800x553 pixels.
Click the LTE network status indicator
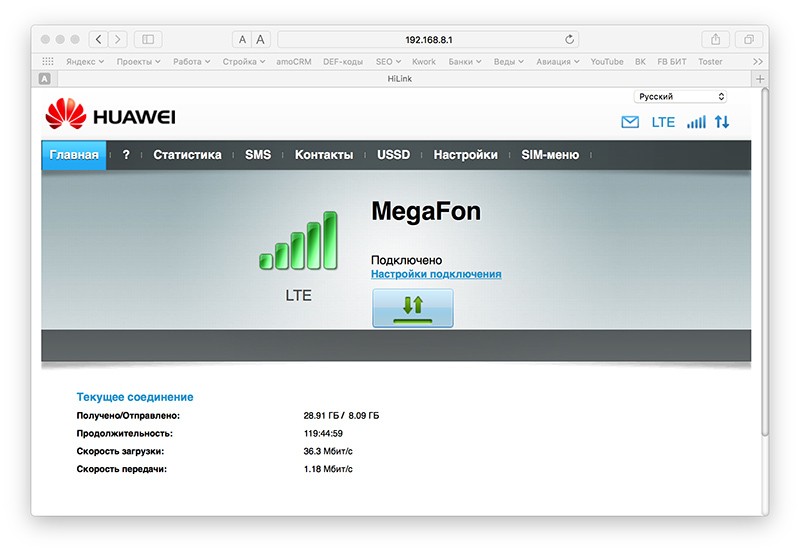point(663,122)
